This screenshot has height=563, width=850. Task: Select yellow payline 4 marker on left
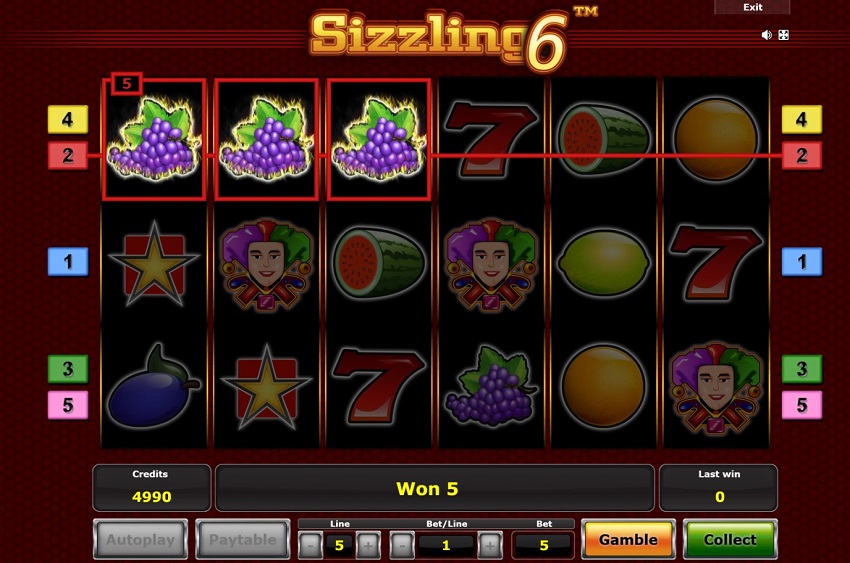coord(68,119)
